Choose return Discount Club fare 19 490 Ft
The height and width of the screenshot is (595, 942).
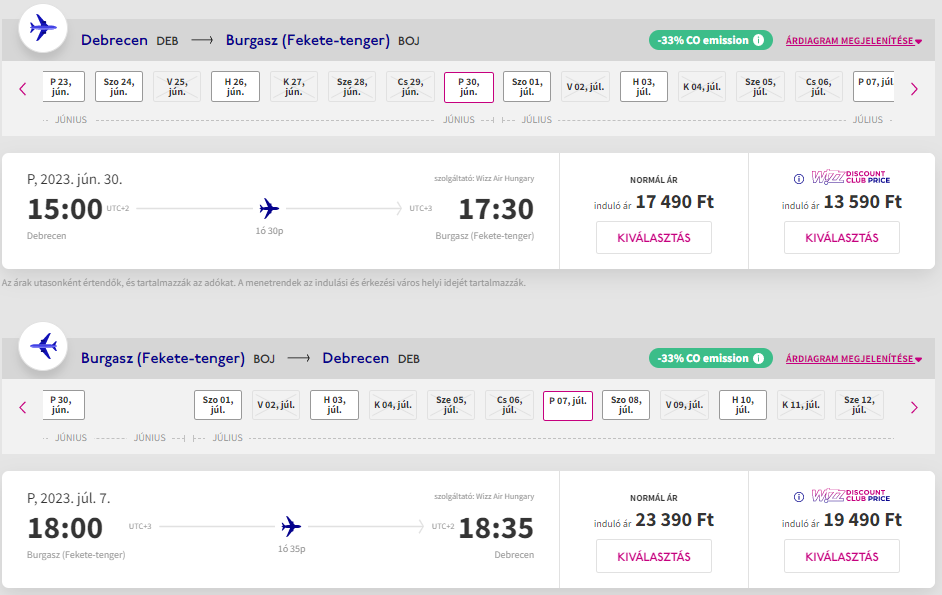coord(841,556)
